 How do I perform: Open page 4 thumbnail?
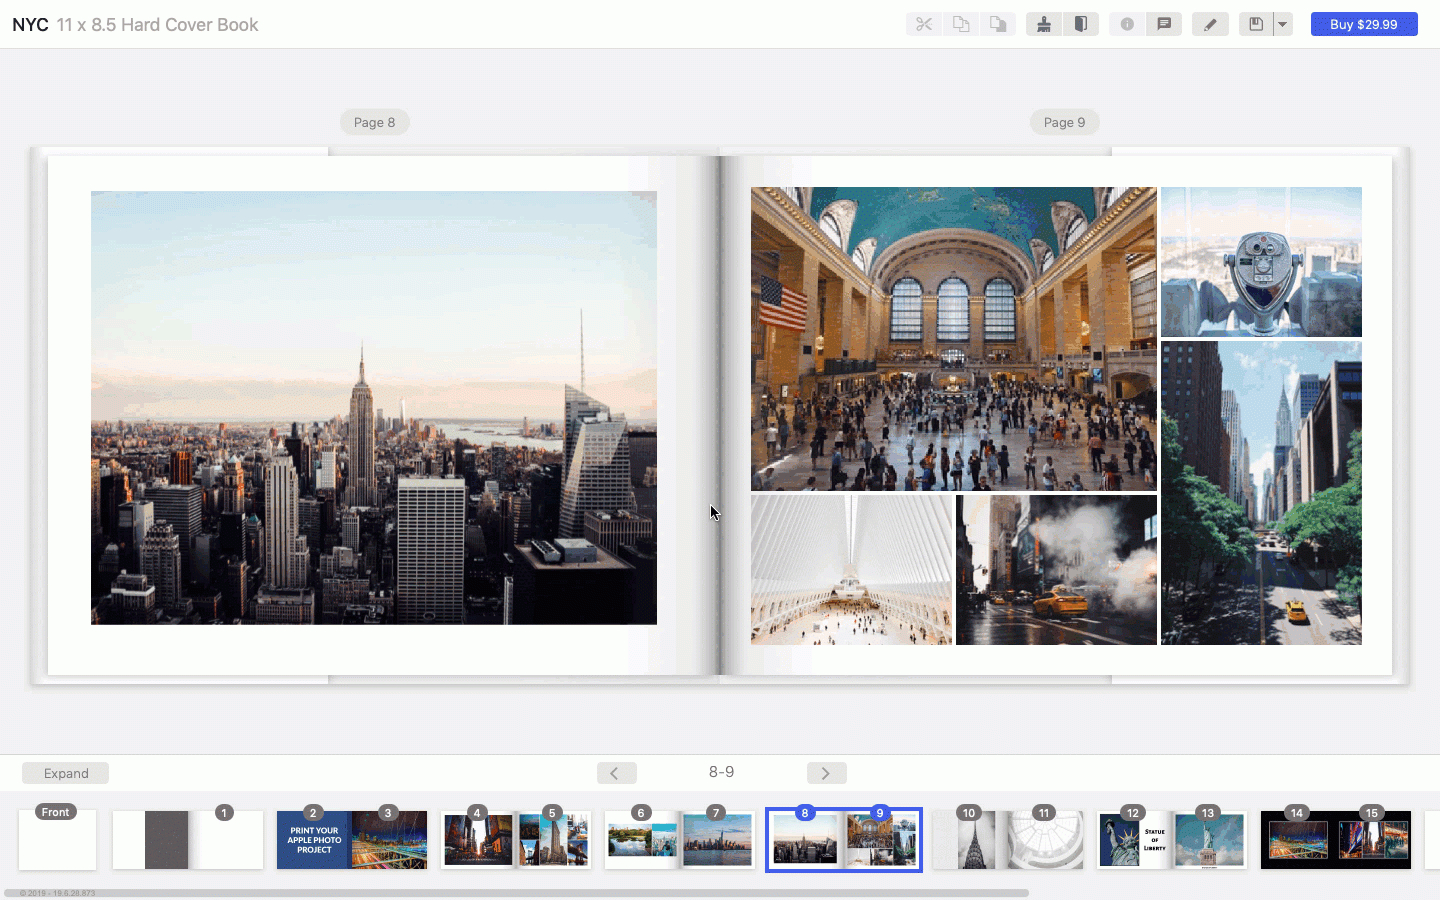coord(478,839)
